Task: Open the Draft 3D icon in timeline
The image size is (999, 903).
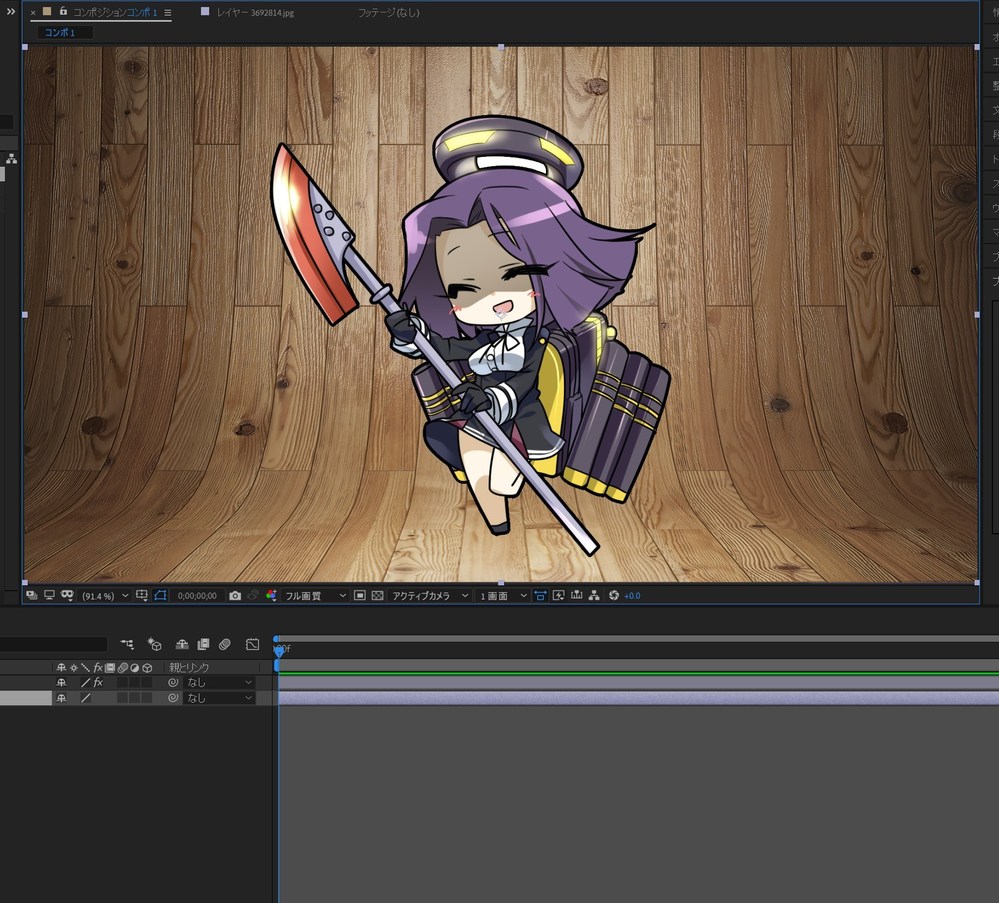Action: [155, 645]
